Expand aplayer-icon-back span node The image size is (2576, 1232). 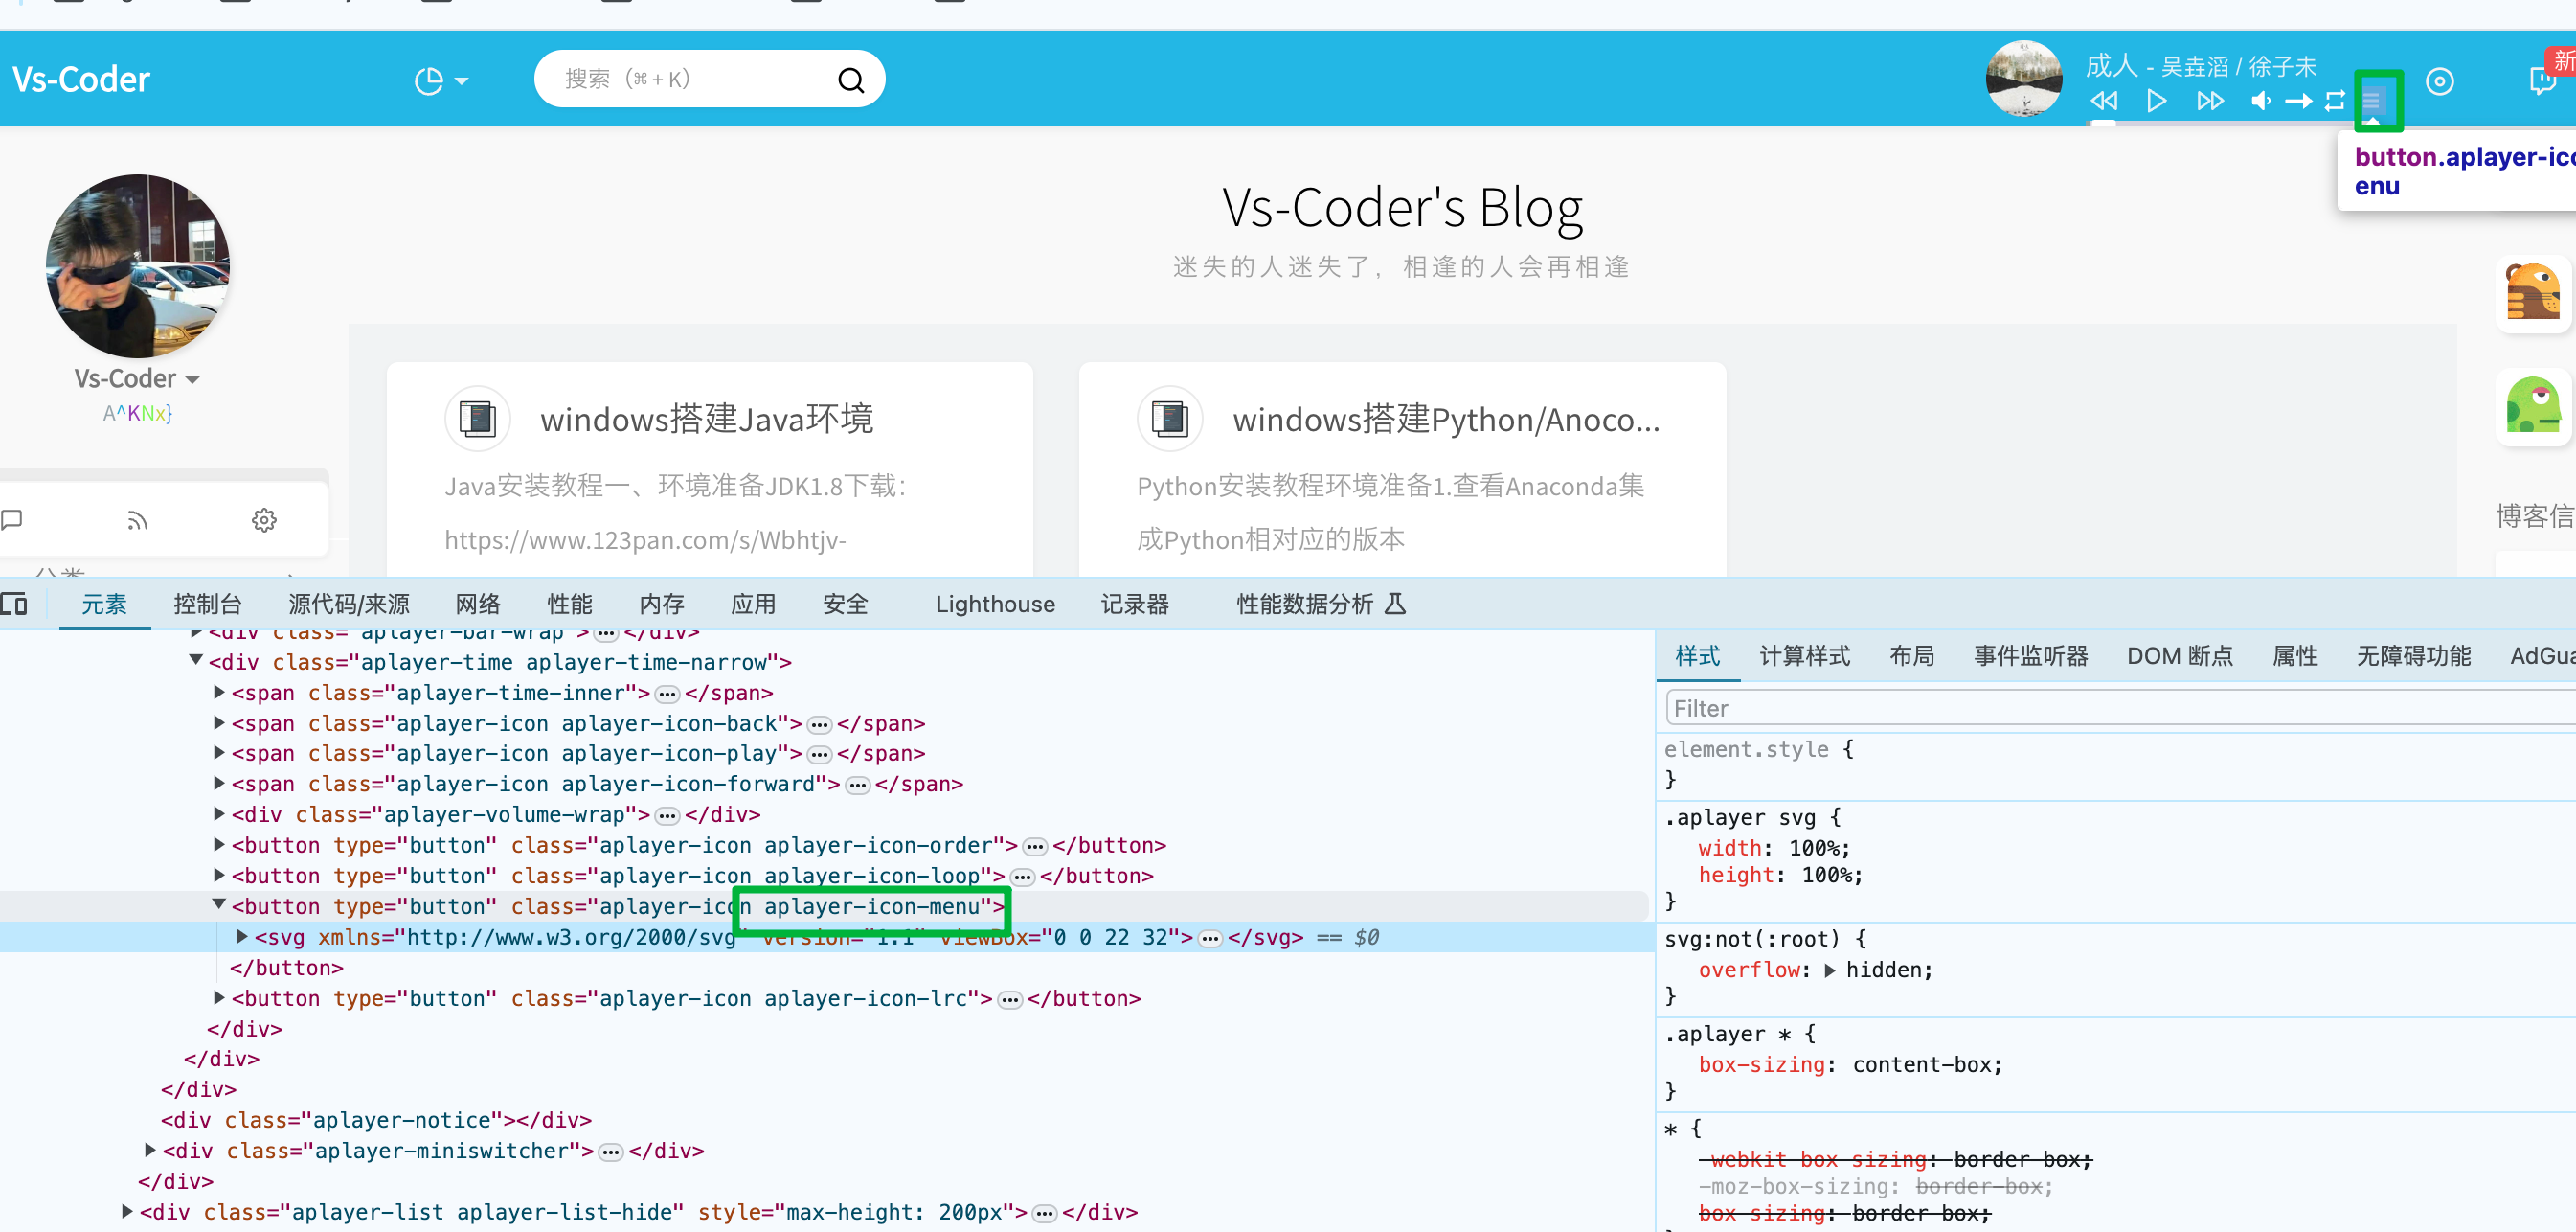coord(219,723)
